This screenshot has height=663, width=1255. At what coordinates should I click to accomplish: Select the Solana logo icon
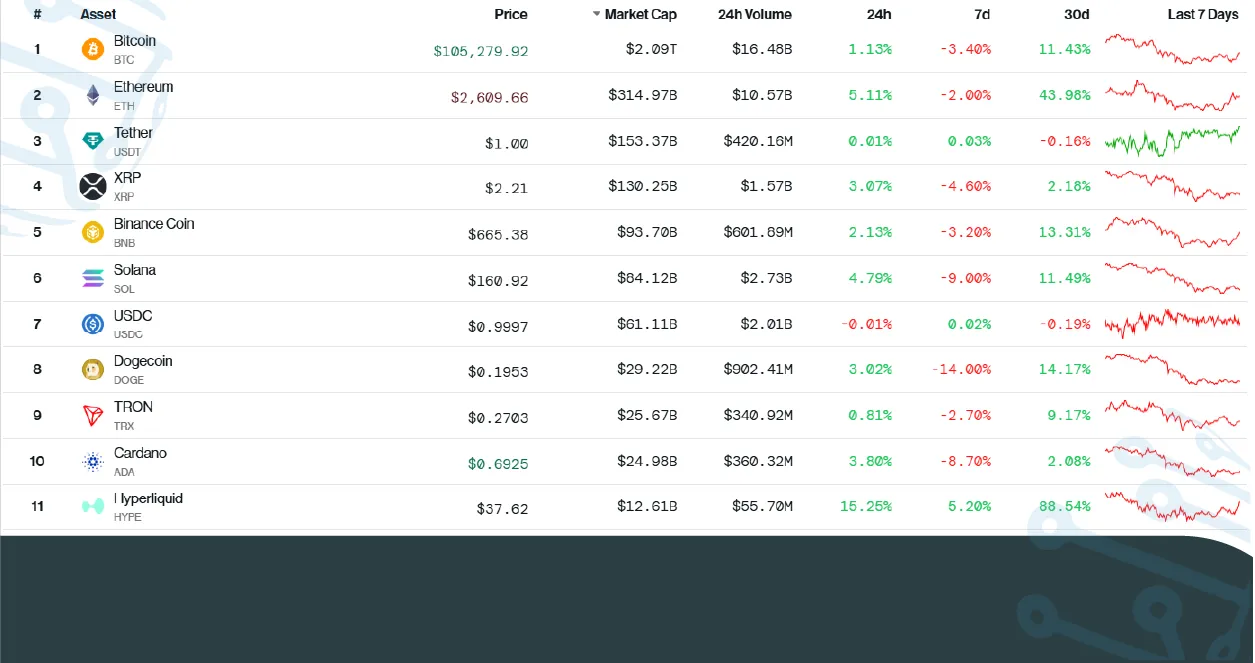point(92,278)
